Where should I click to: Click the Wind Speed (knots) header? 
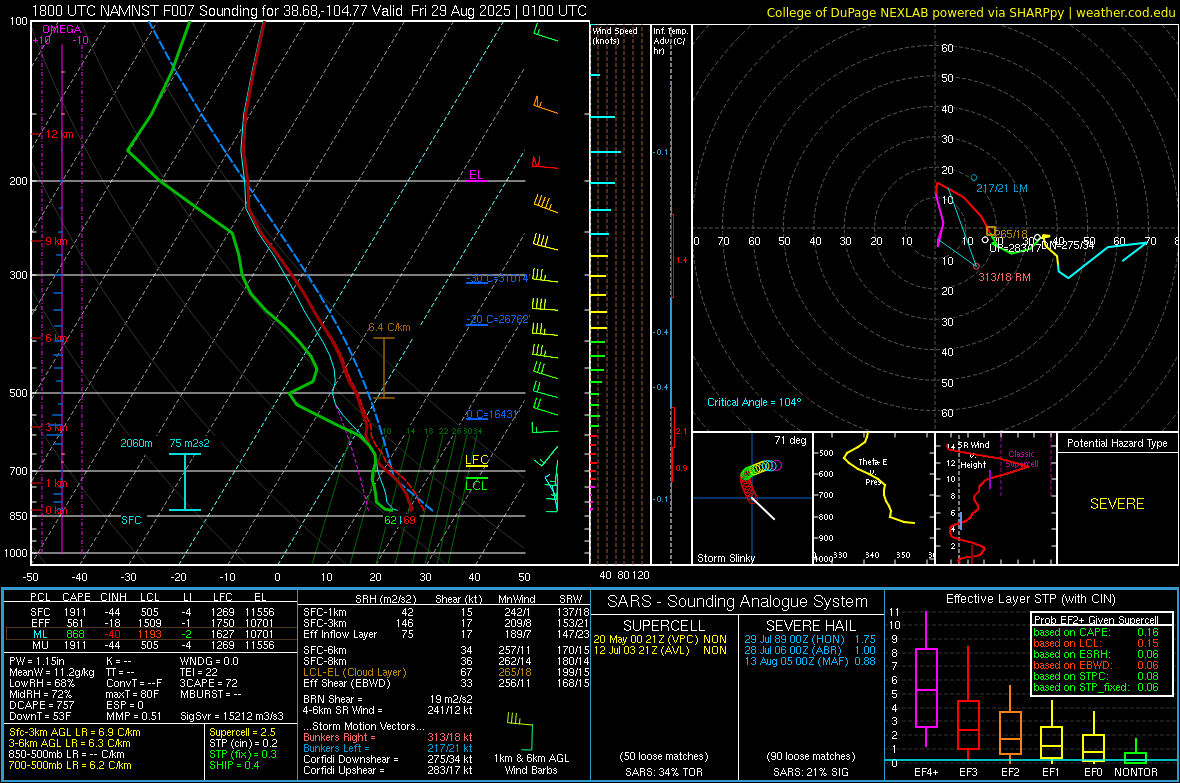click(x=615, y=35)
